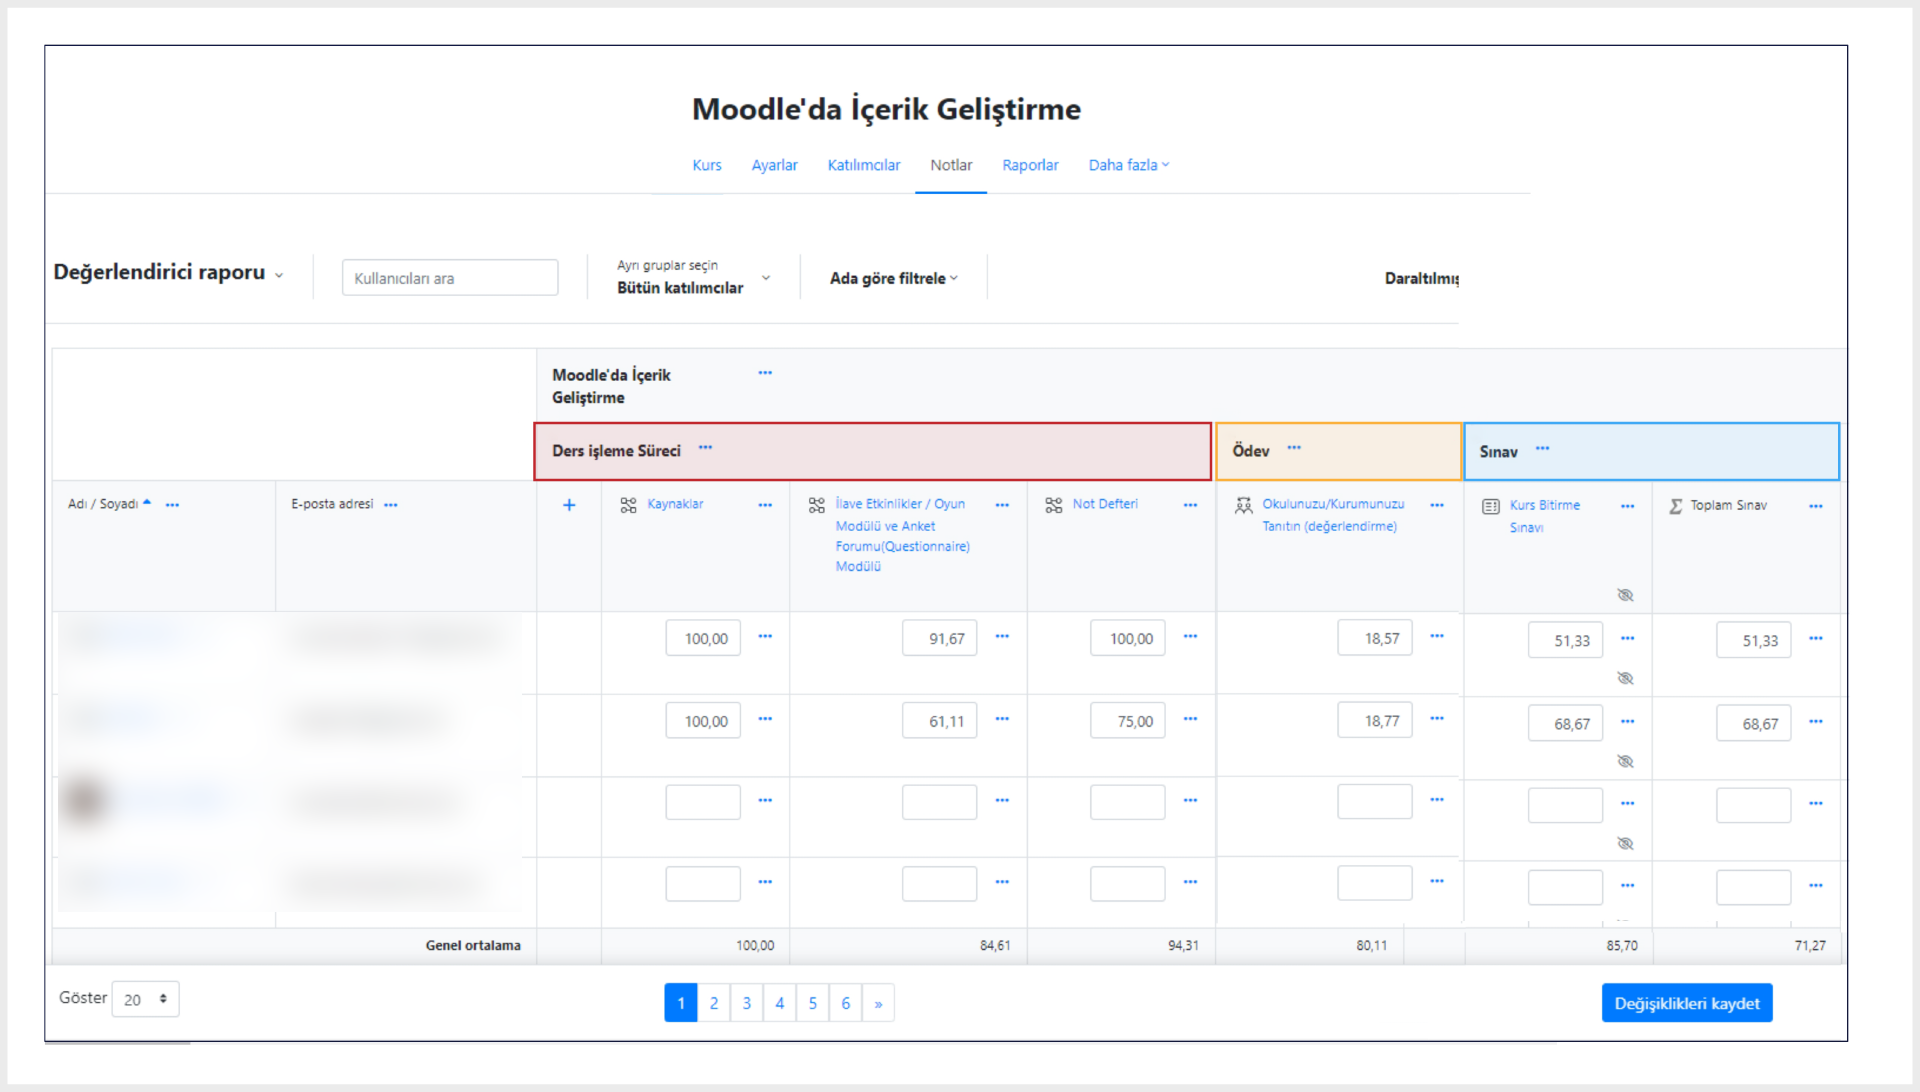The height and width of the screenshot is (1092, 1920).
Task: Open actions menu for Sınav category
Action: pyautogui.click(x=1542, y=449)
